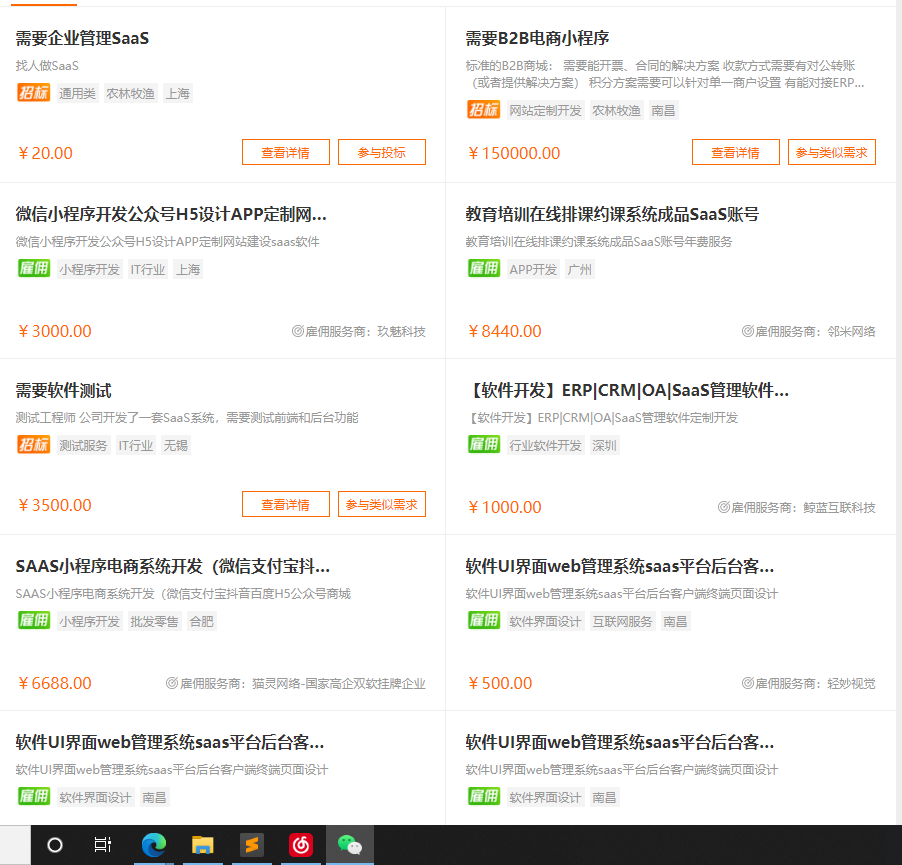Click 参与投标 on 需要企业管理SaaS card
Viewport: 902px width, 865px height.
(x=382, y=152)
